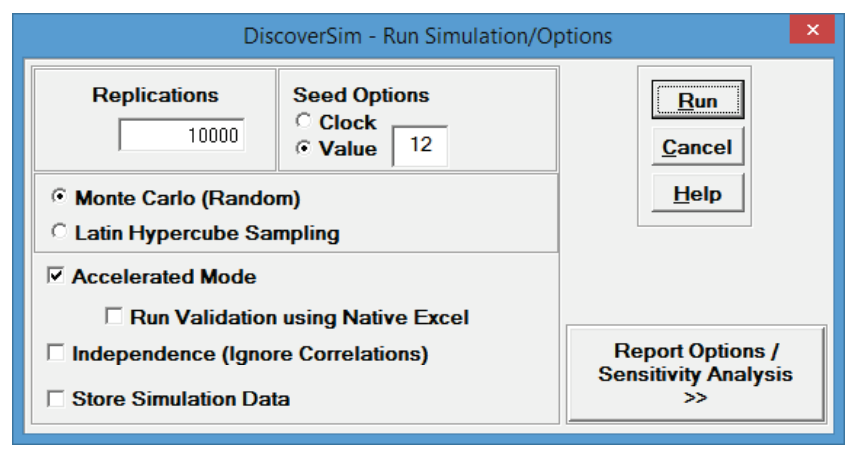Select the Value seed option
This screenshot has width=856, height=454.
click(x=303, y=149)
